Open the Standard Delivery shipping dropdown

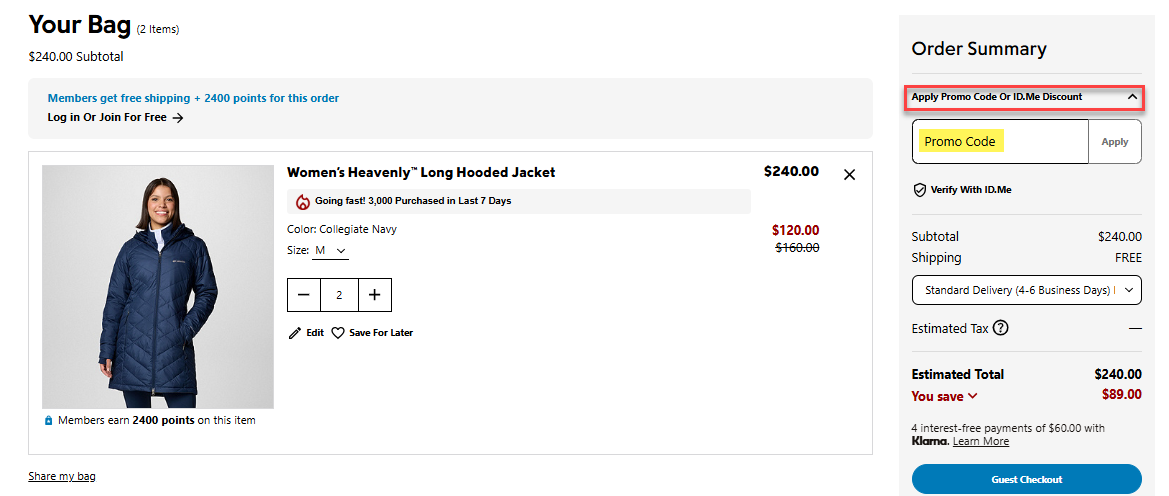point(1026,290)
